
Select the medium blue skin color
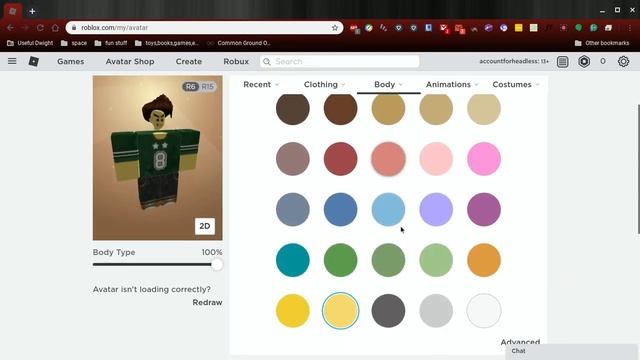[340, 209]
